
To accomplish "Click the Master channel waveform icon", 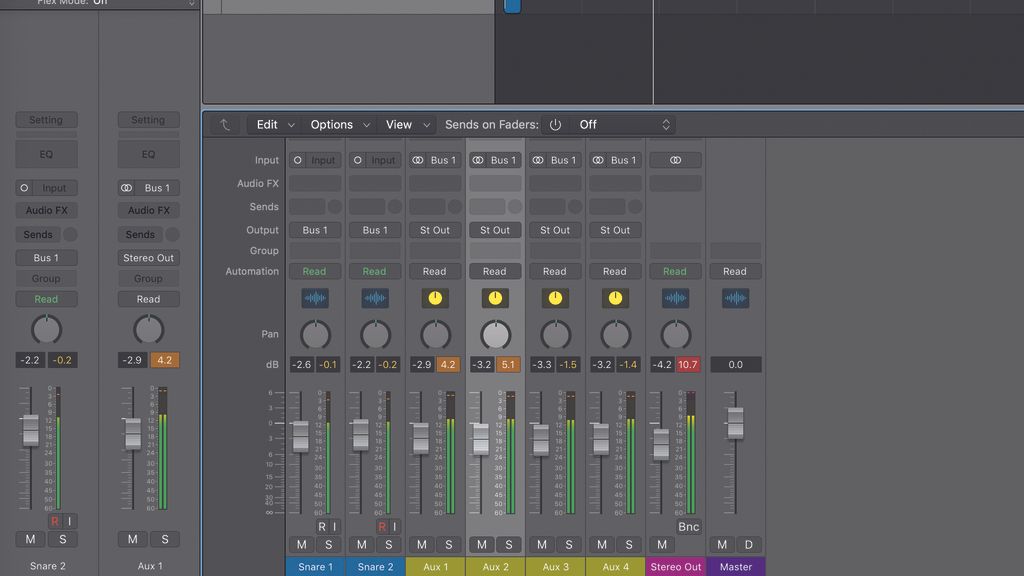I will (735, 298).
